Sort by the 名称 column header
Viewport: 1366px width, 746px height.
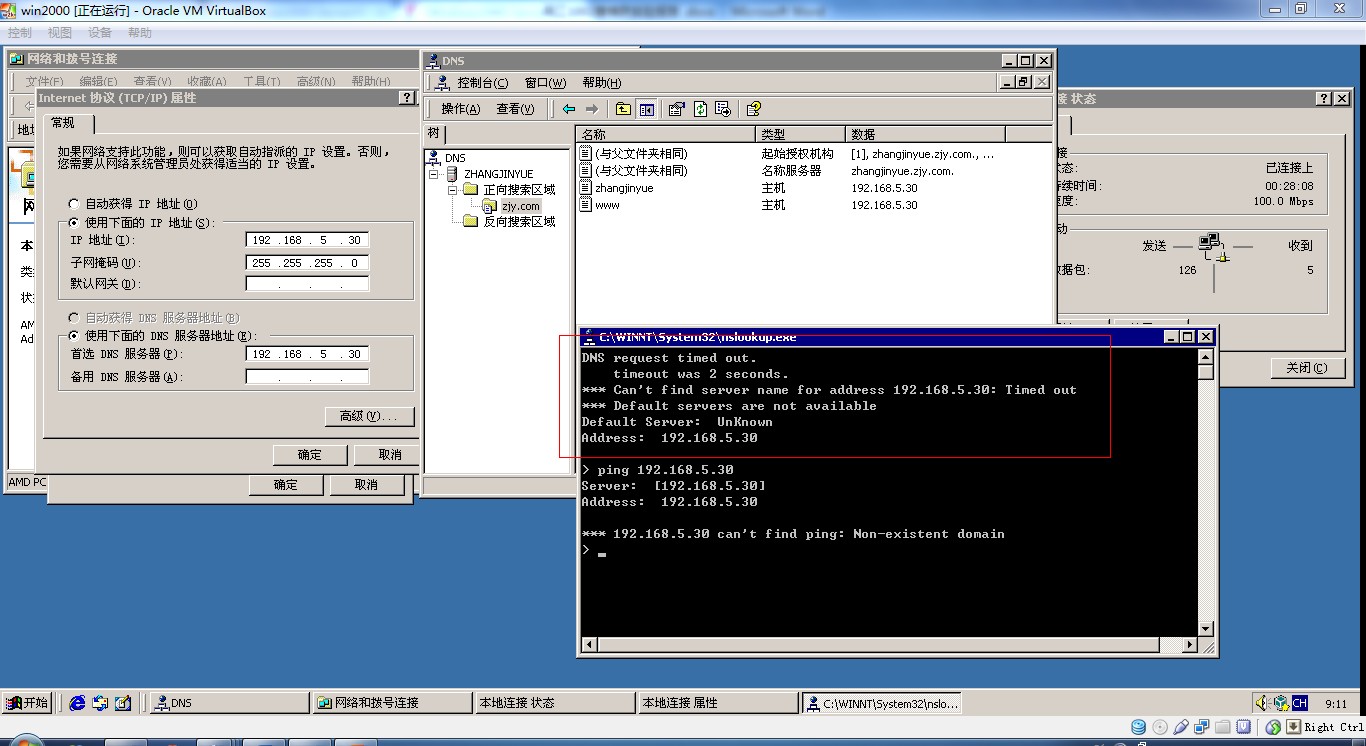pyautogui.click(x=666, y=134)
